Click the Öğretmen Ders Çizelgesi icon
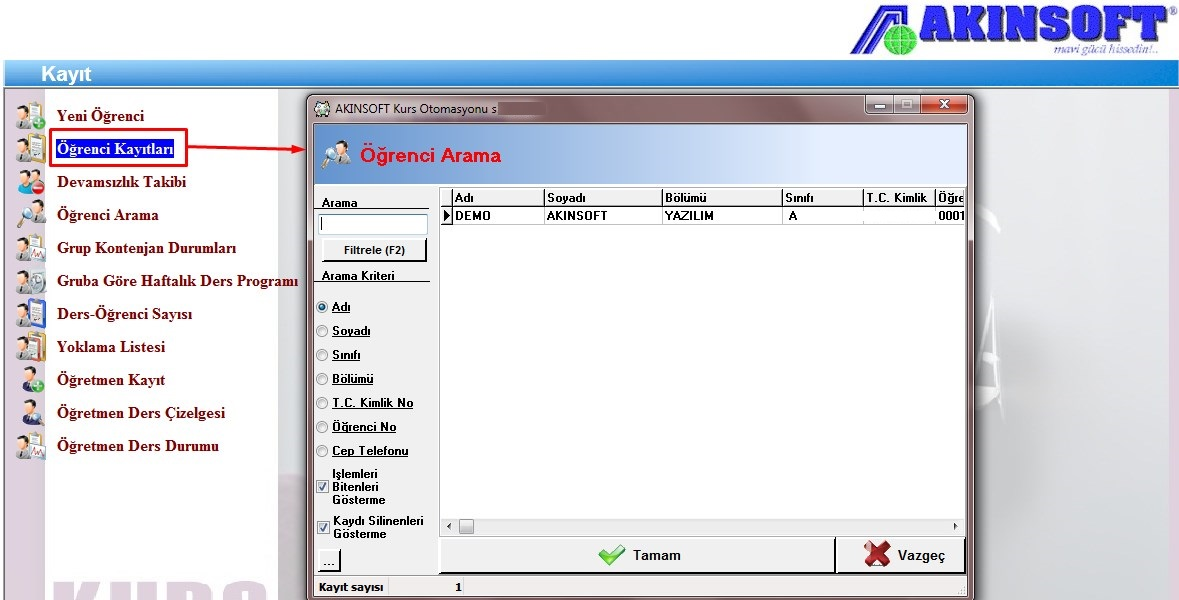The height and width of the screenshot is (600, 1179). pos(31,414)
